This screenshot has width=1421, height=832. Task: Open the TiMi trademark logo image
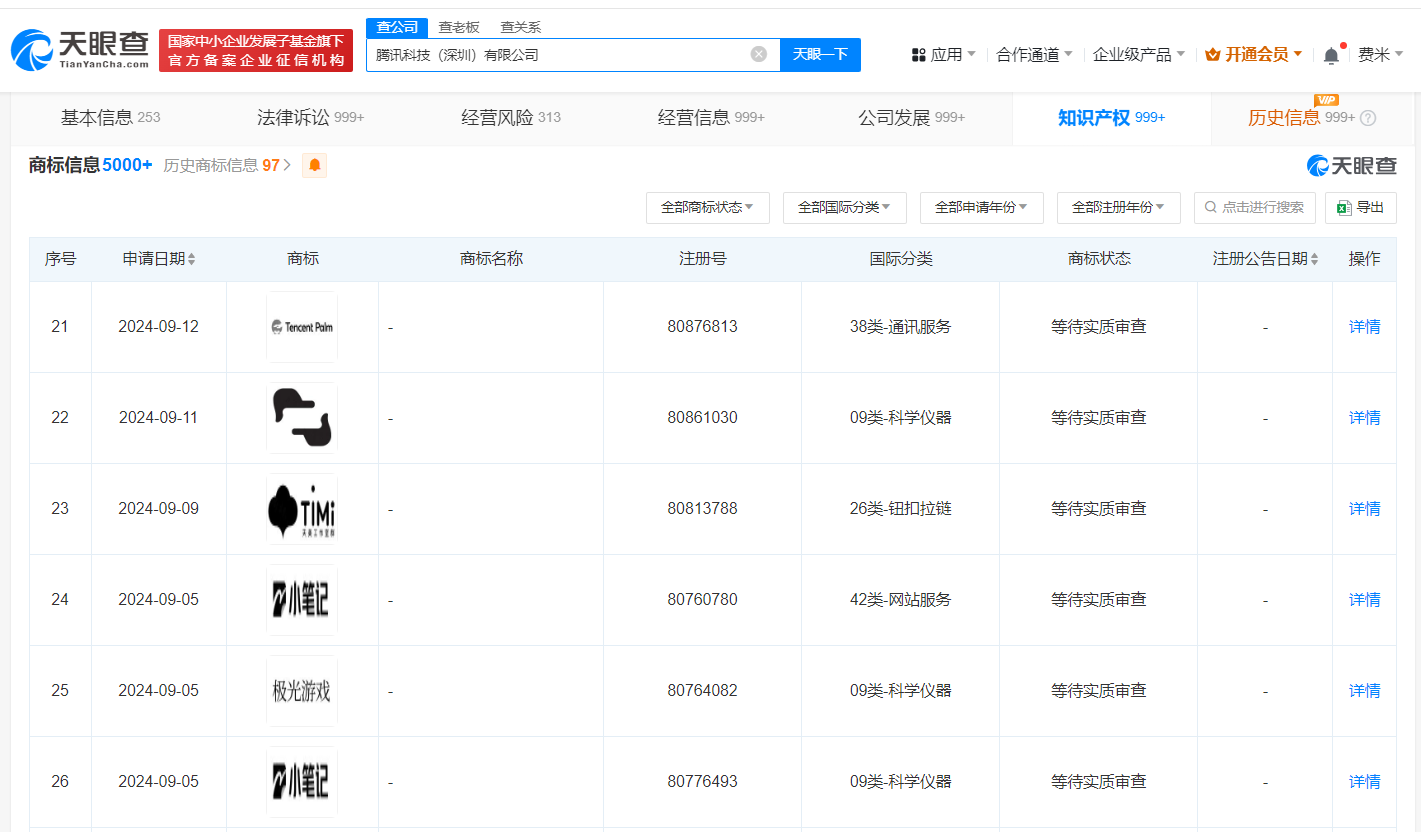[302, 509]
